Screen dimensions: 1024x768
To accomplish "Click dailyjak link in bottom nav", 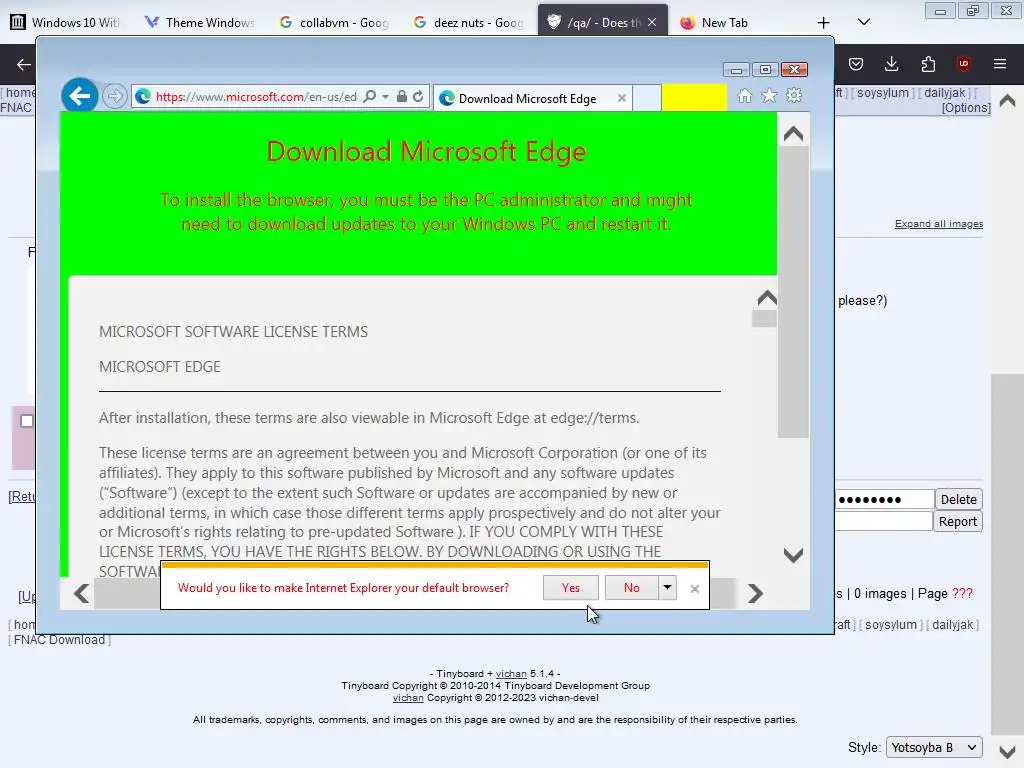I will tap(953, 625).
